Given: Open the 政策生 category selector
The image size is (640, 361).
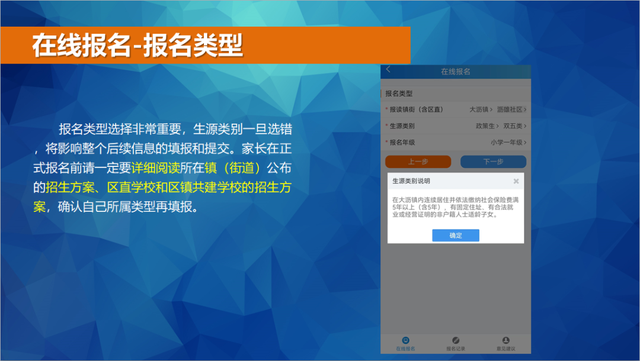Looking at the screenshot, I should tap(487, 126).
